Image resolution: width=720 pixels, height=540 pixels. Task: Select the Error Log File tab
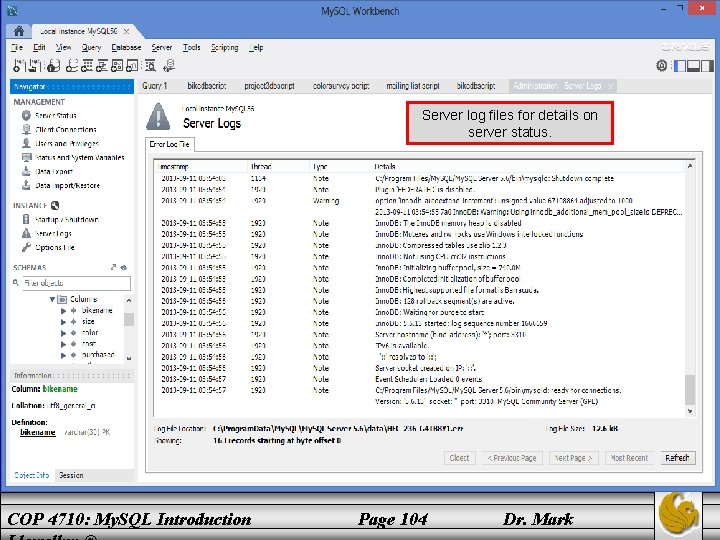click(169, 144)
